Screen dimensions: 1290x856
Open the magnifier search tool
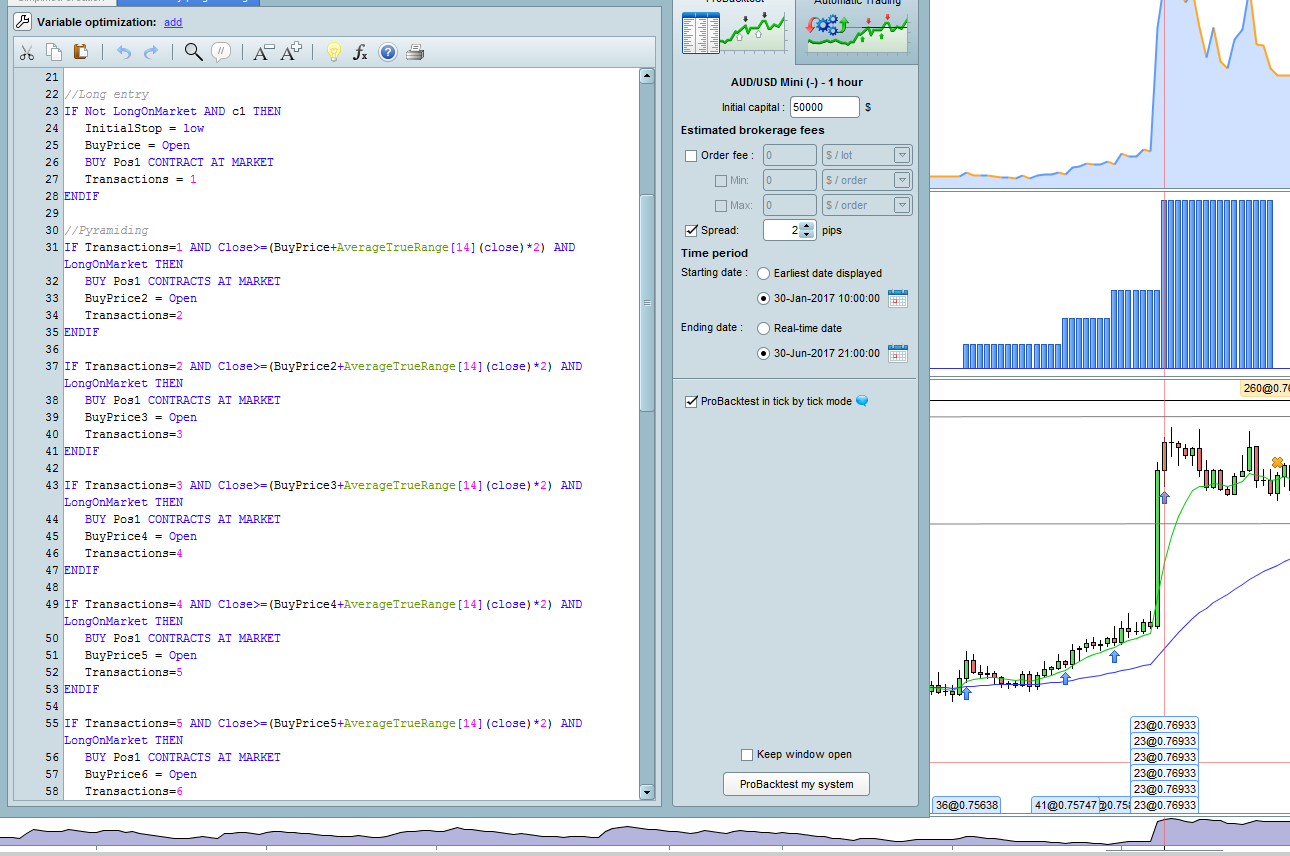click(194, 52)
